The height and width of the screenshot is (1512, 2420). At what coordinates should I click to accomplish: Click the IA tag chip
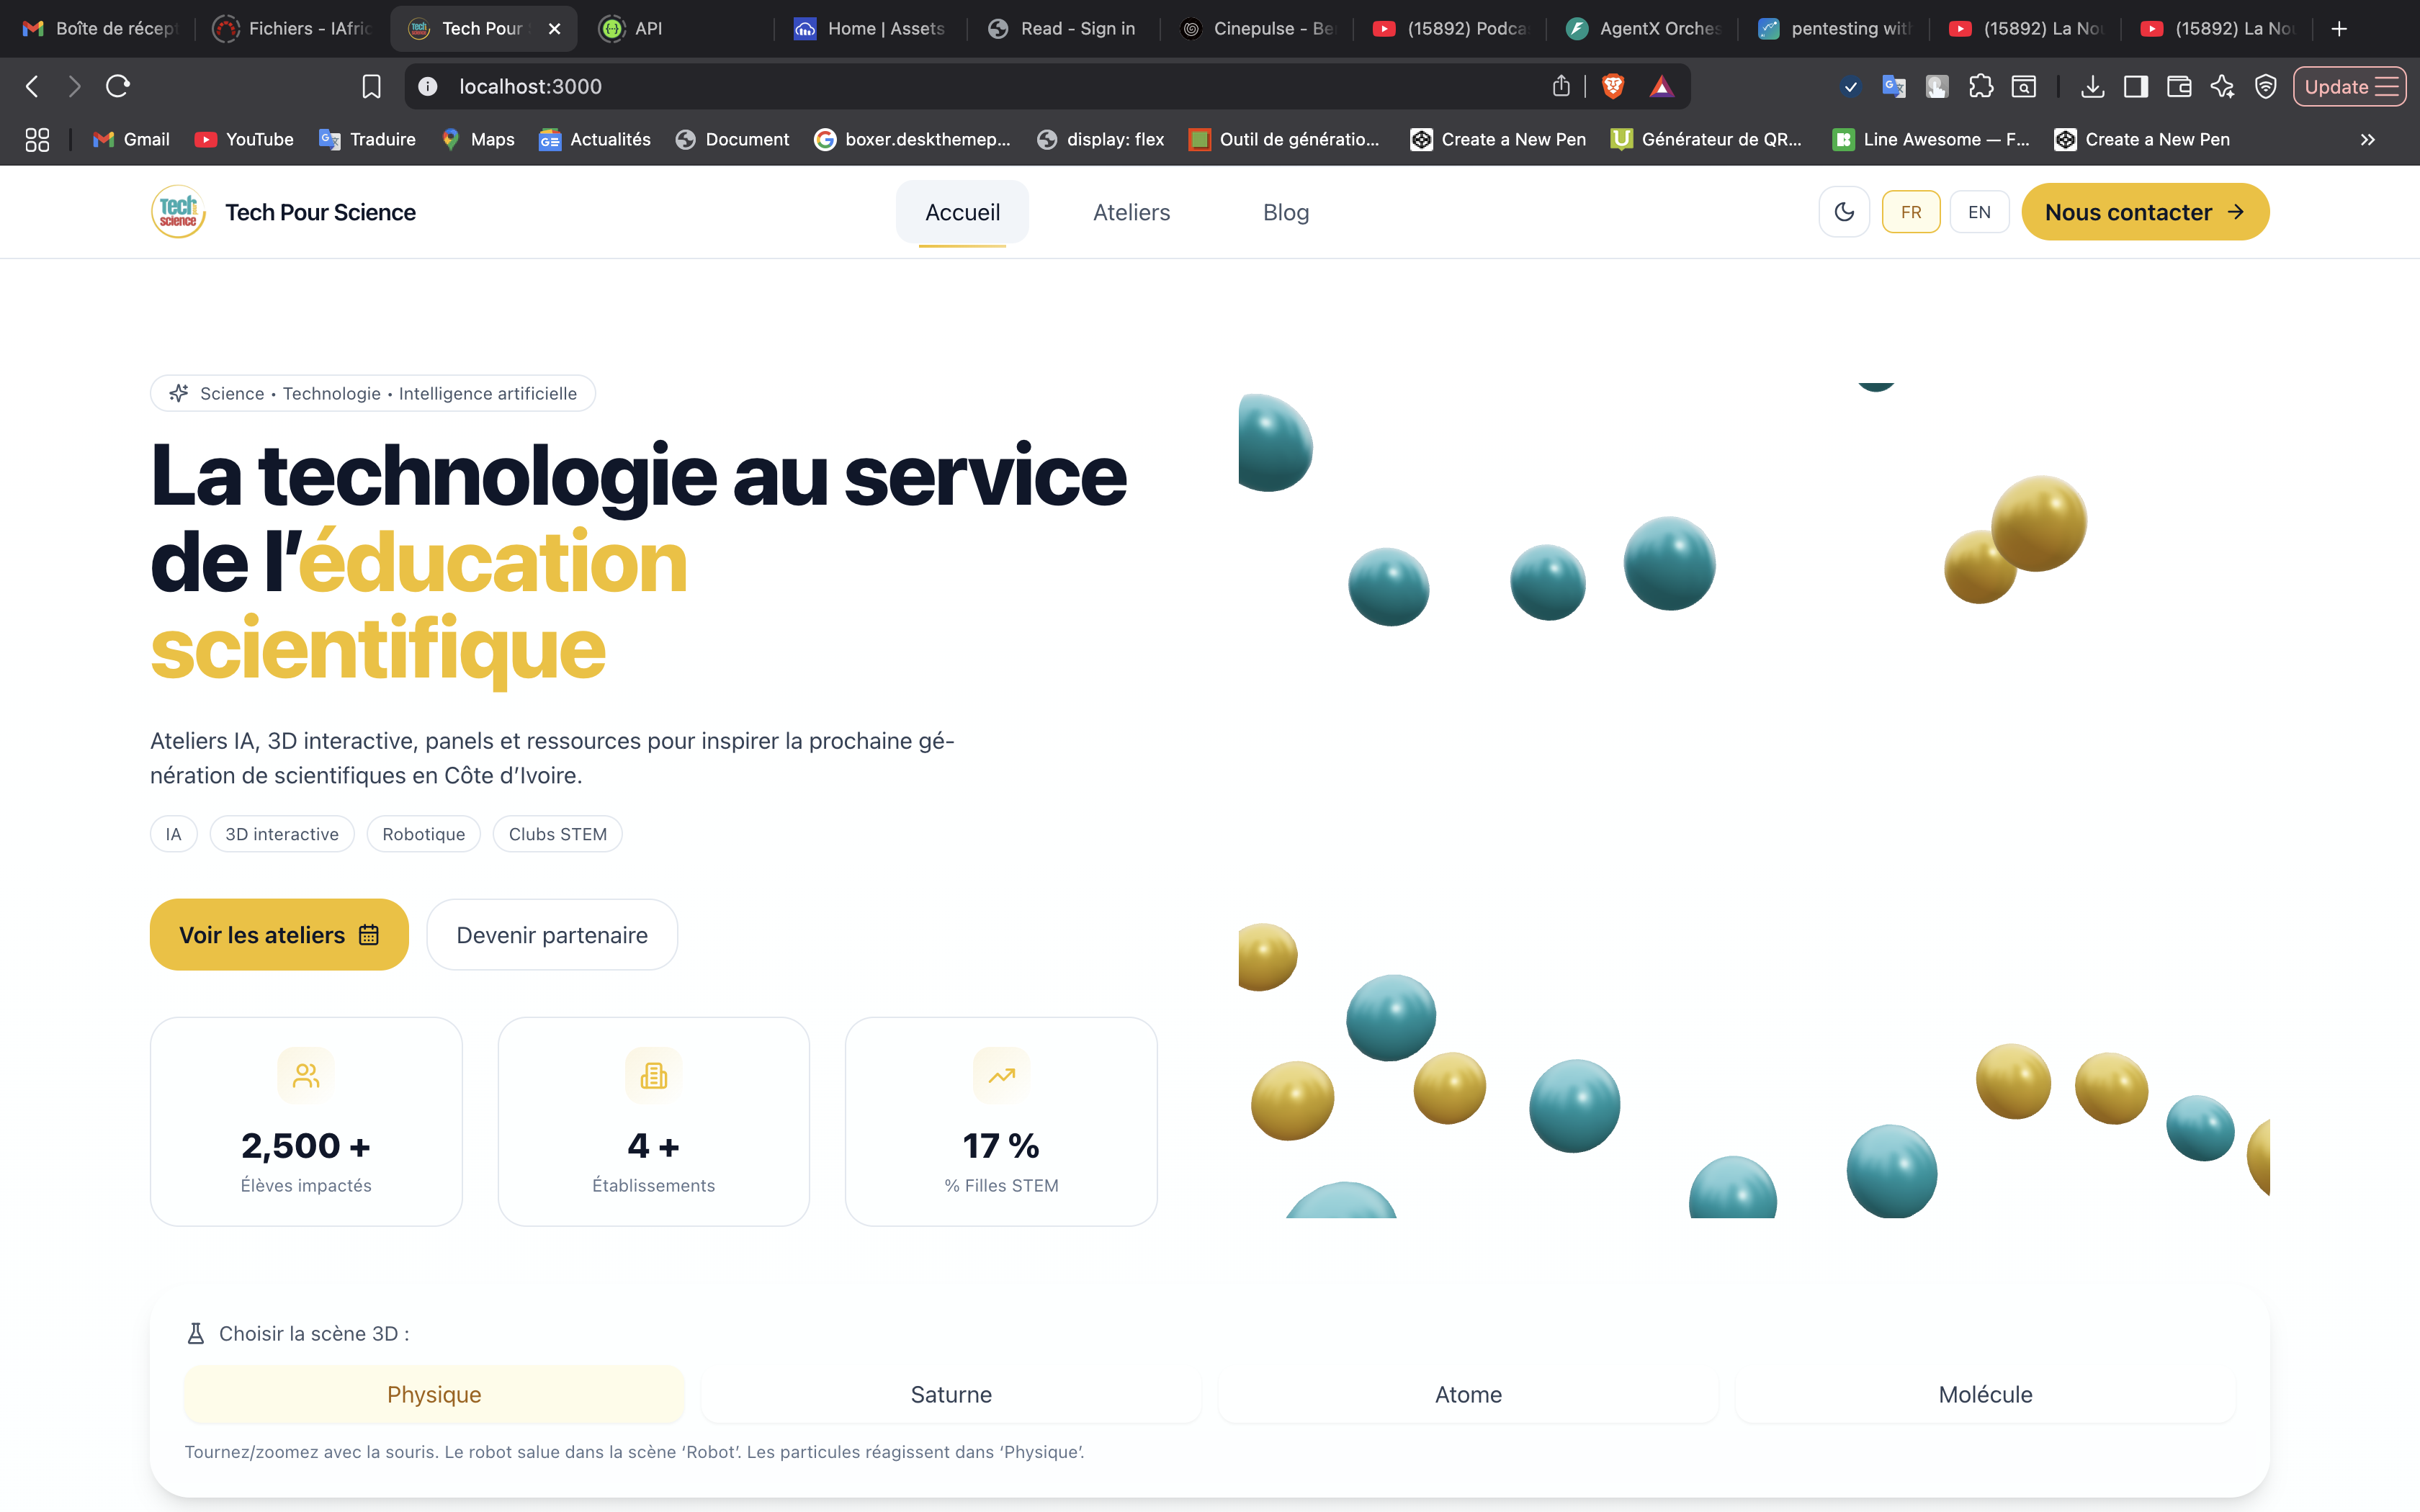coord(174,834)
